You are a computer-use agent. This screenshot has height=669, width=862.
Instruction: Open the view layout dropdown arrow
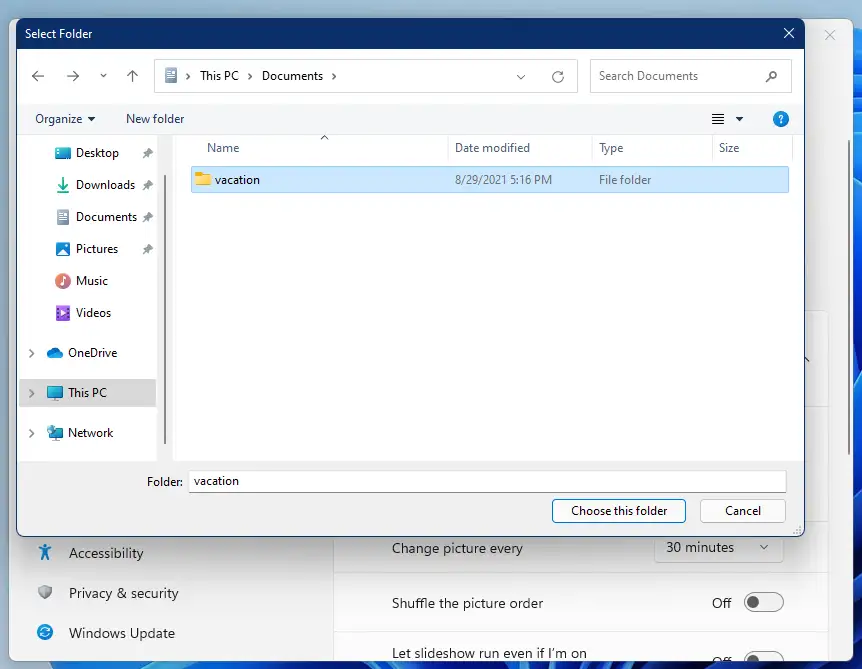click(742, 119)
